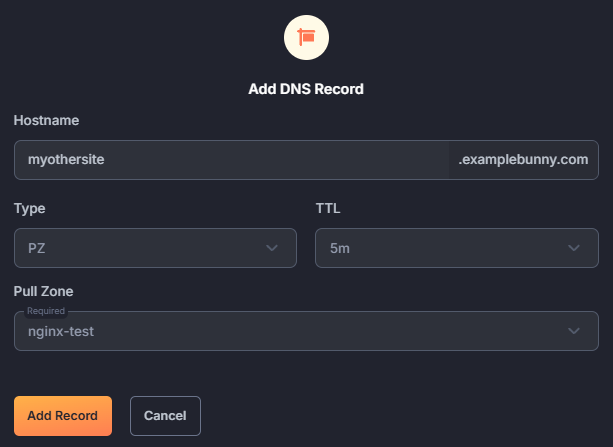Expand the Pull Zone selector showing nginx-test

pos(306,331)
